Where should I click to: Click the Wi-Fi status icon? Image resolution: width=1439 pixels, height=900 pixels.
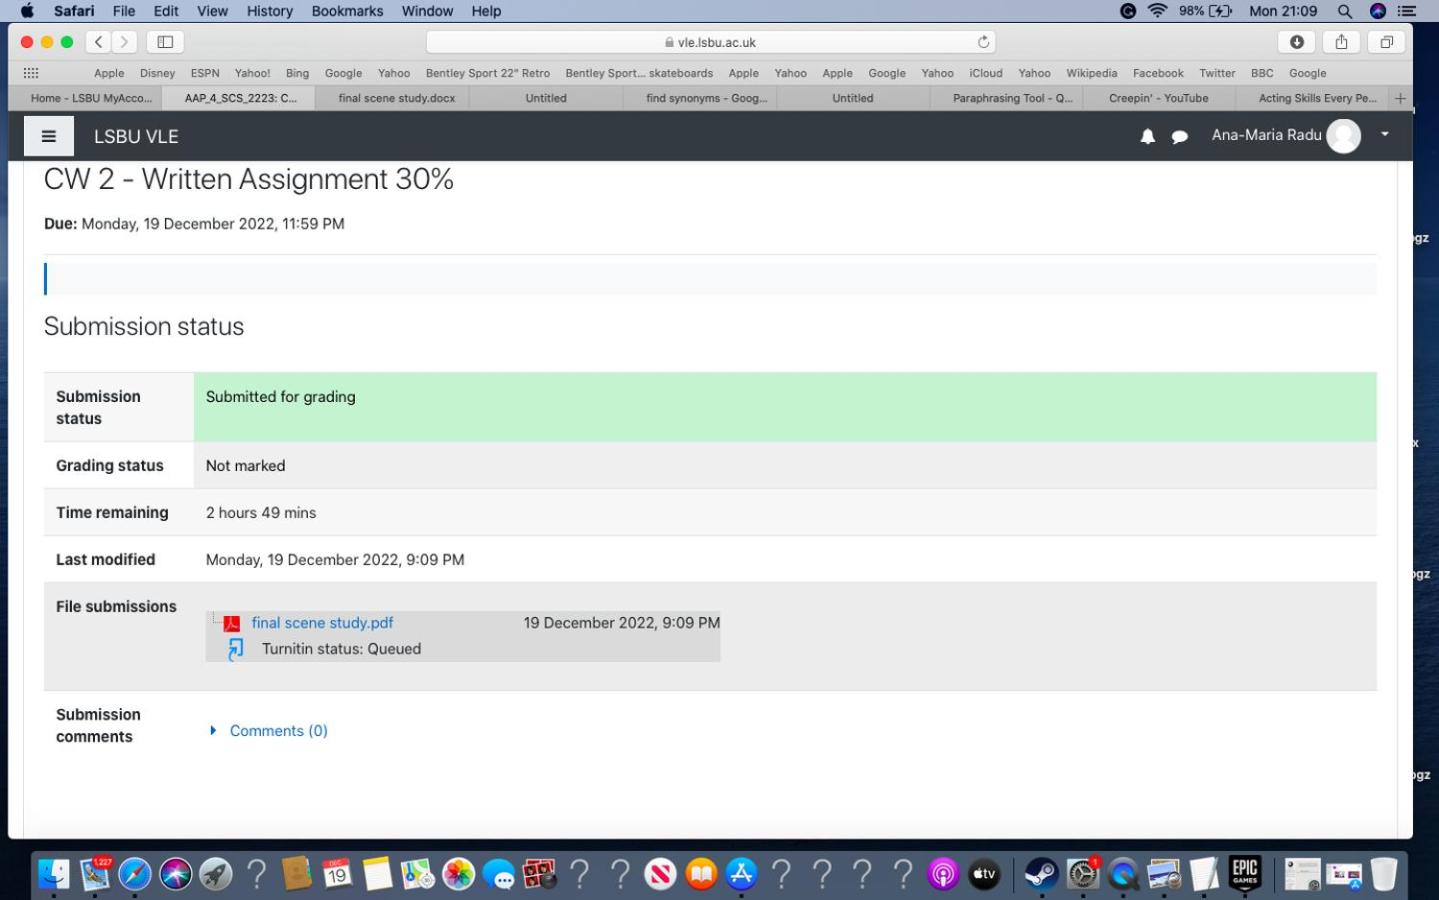(1158, 11)
